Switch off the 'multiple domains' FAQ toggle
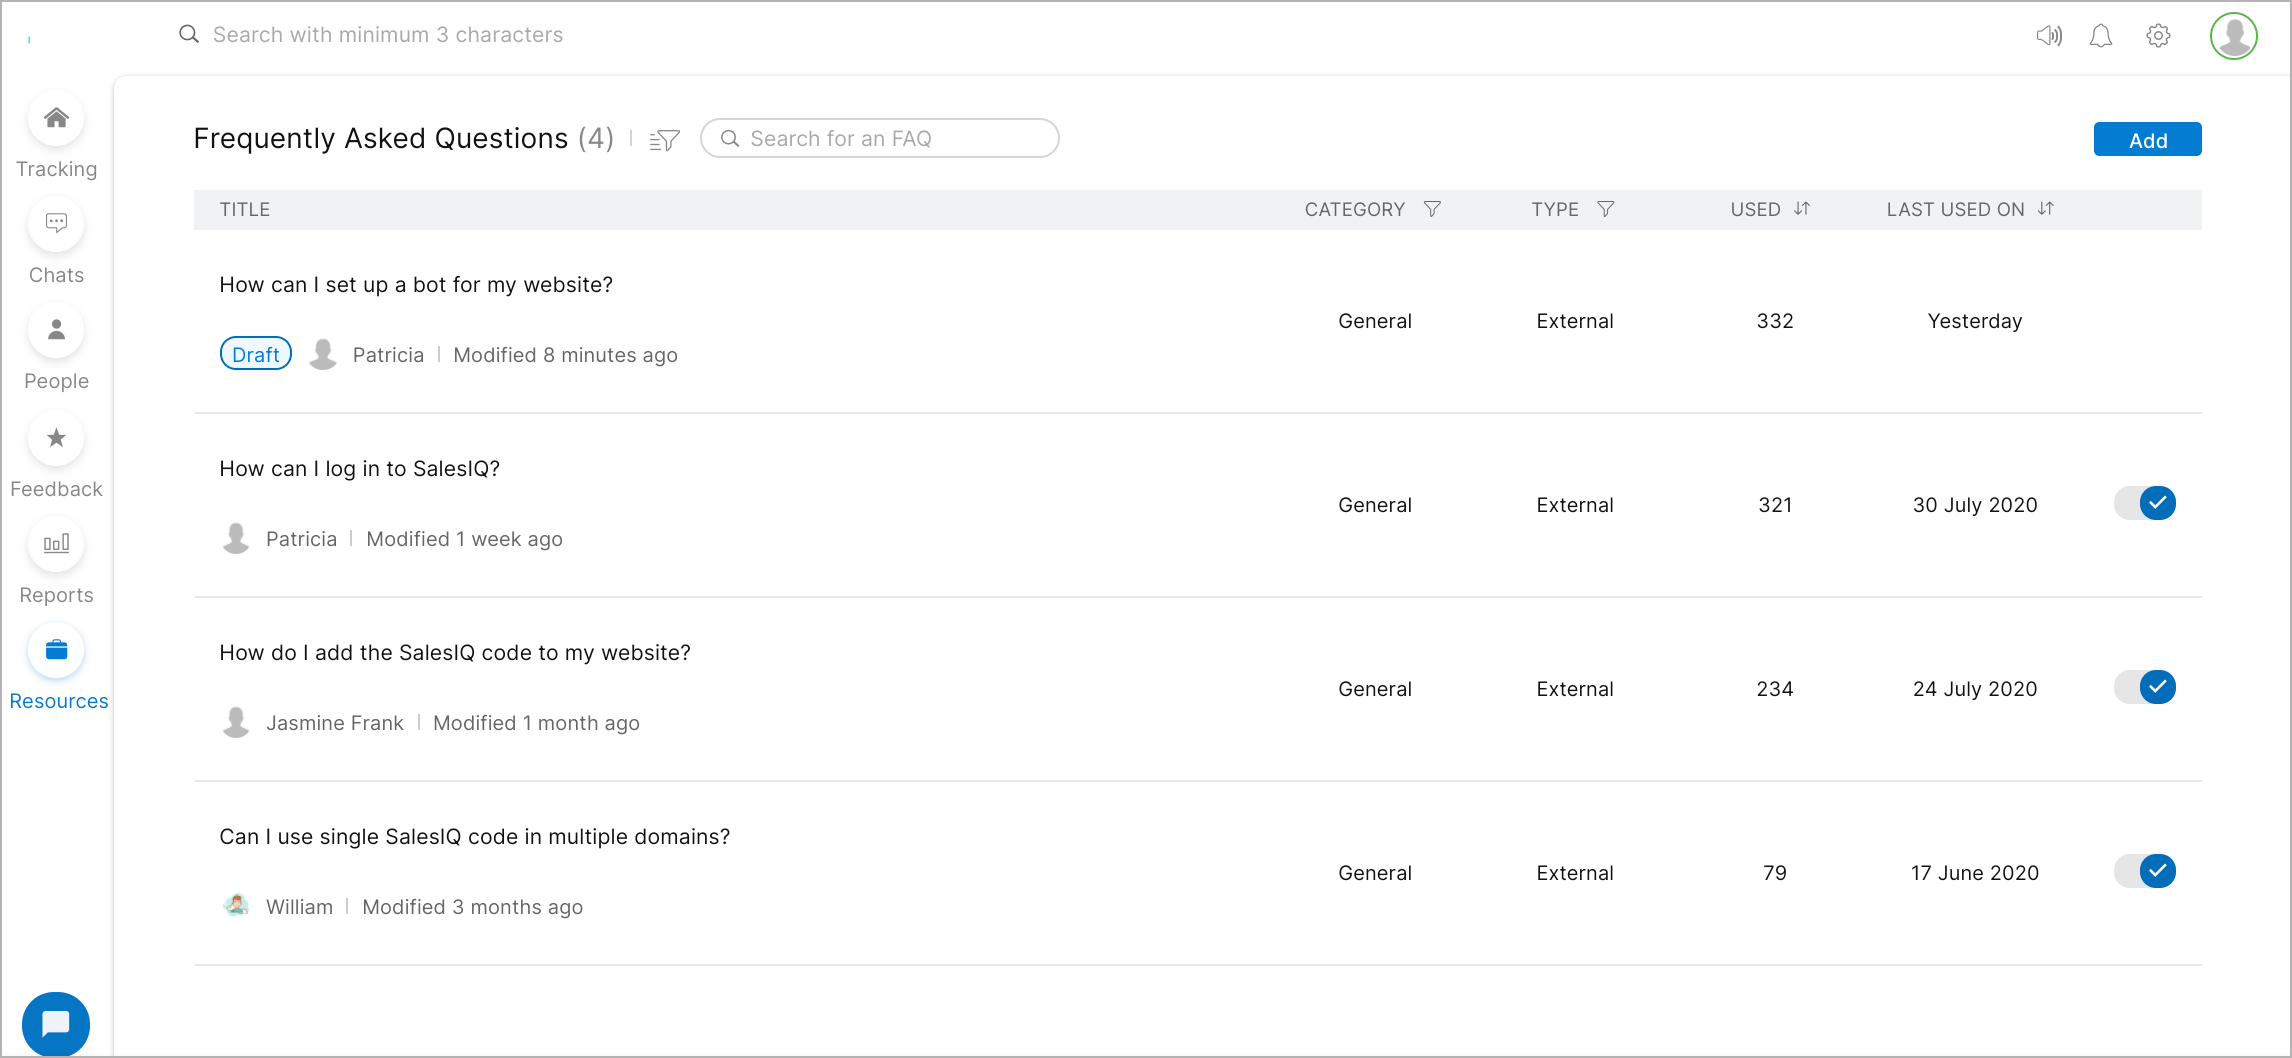The image size is (2292, 1058). (2145, 871)
